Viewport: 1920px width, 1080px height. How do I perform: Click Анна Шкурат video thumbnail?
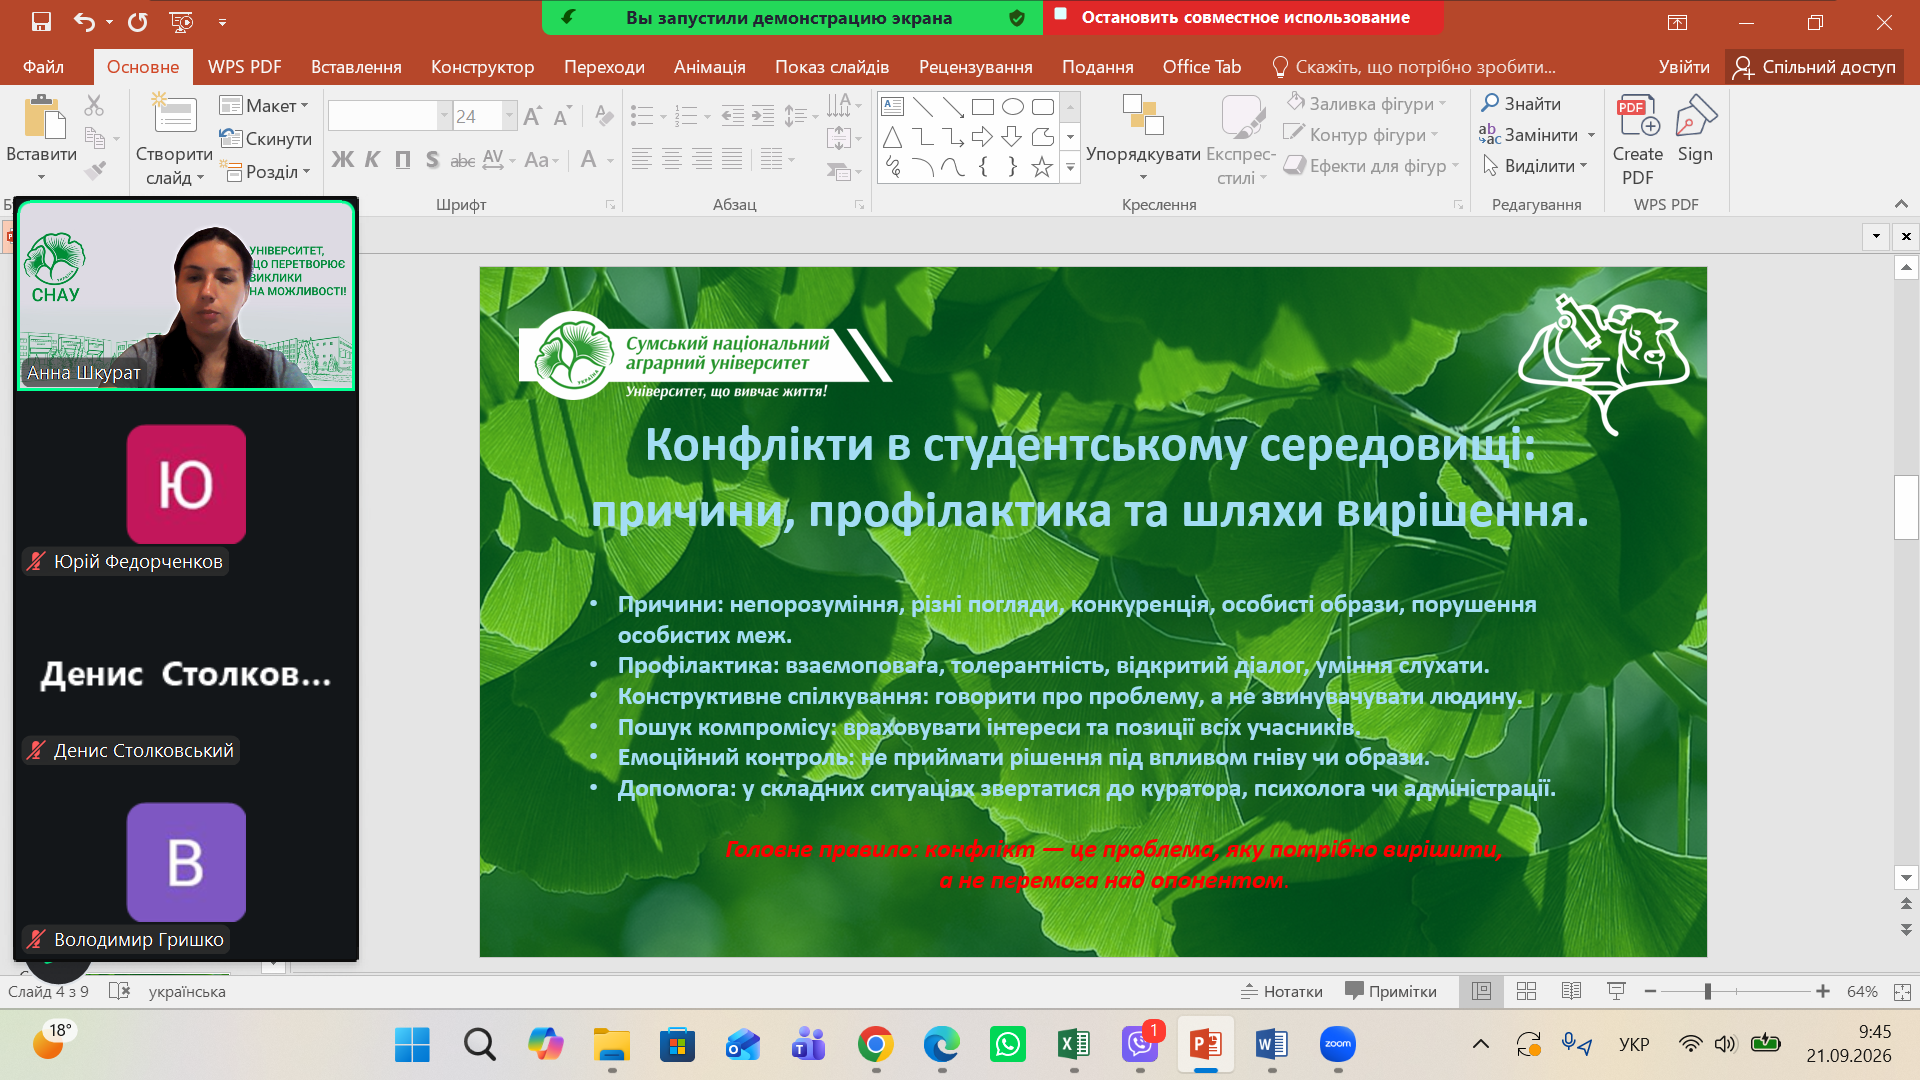tap(186, 295)
